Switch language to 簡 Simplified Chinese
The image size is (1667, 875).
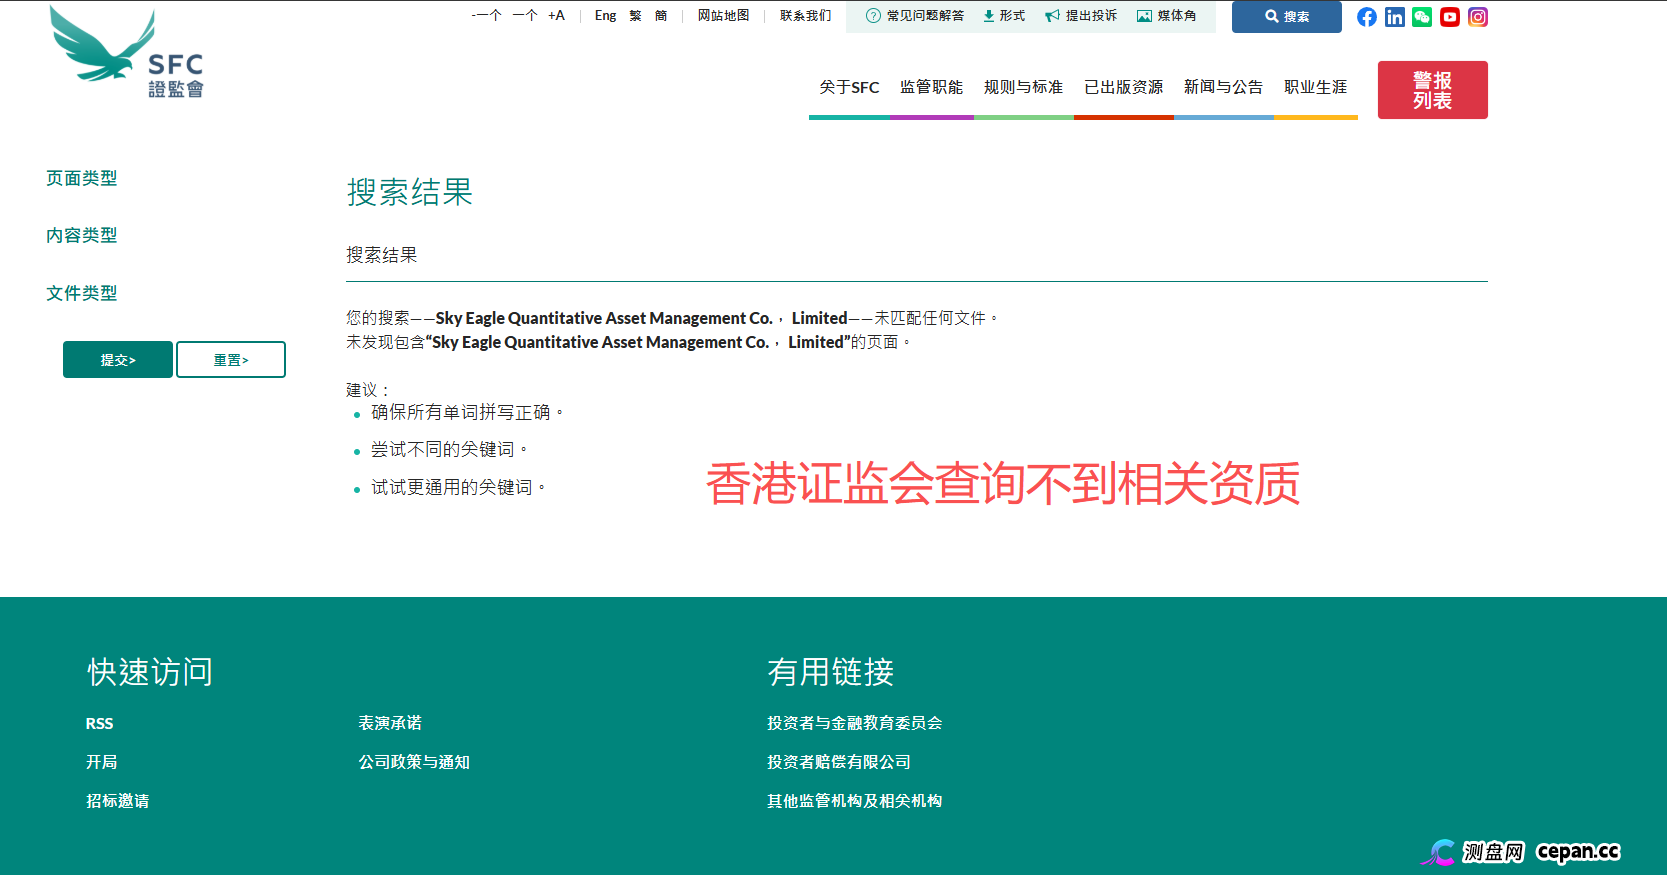[661, 16]
